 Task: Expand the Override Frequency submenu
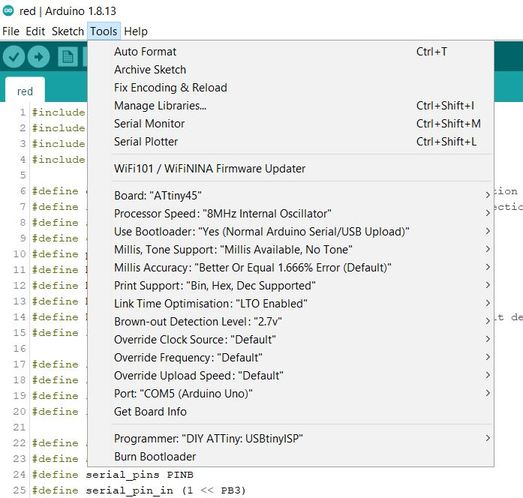pyautogui.click(x=291, y=358)
